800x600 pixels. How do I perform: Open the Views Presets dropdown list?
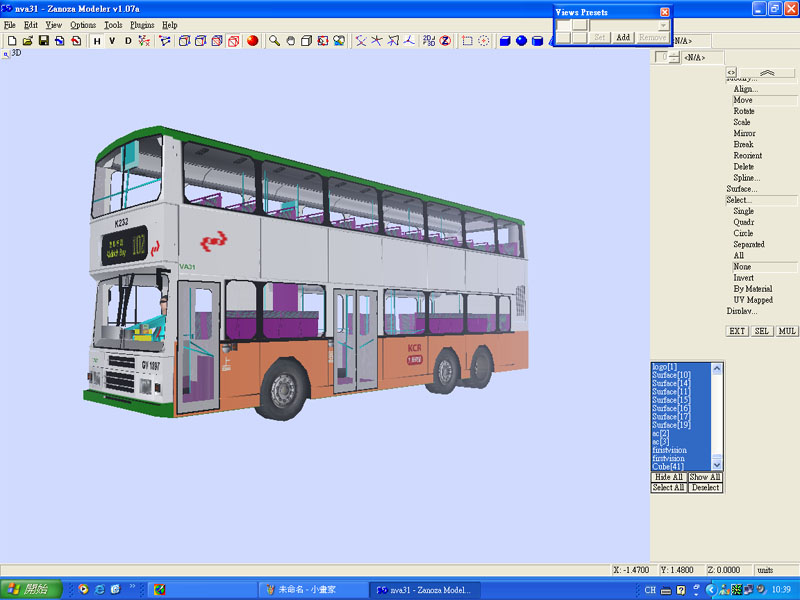click(x=663, y=24)
